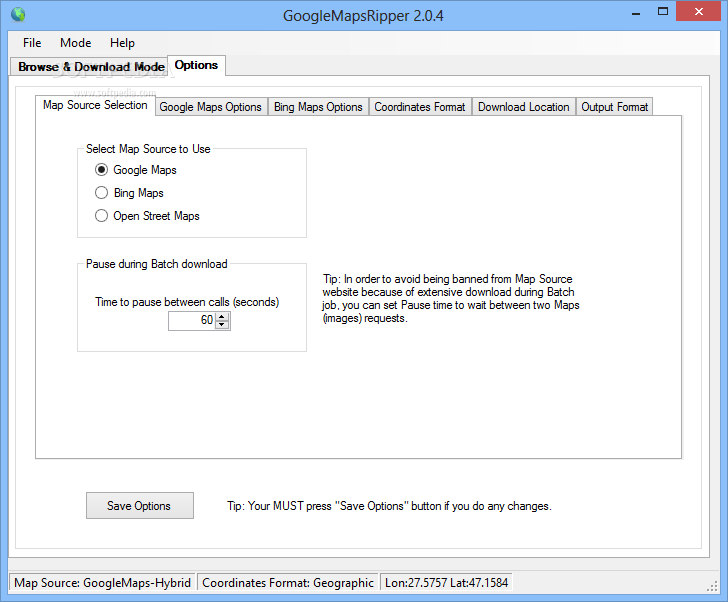Click Map Source: GoogleMaps-Hybrid status entry
Viewport: 728px width, 602px height.
click(103, 583)
